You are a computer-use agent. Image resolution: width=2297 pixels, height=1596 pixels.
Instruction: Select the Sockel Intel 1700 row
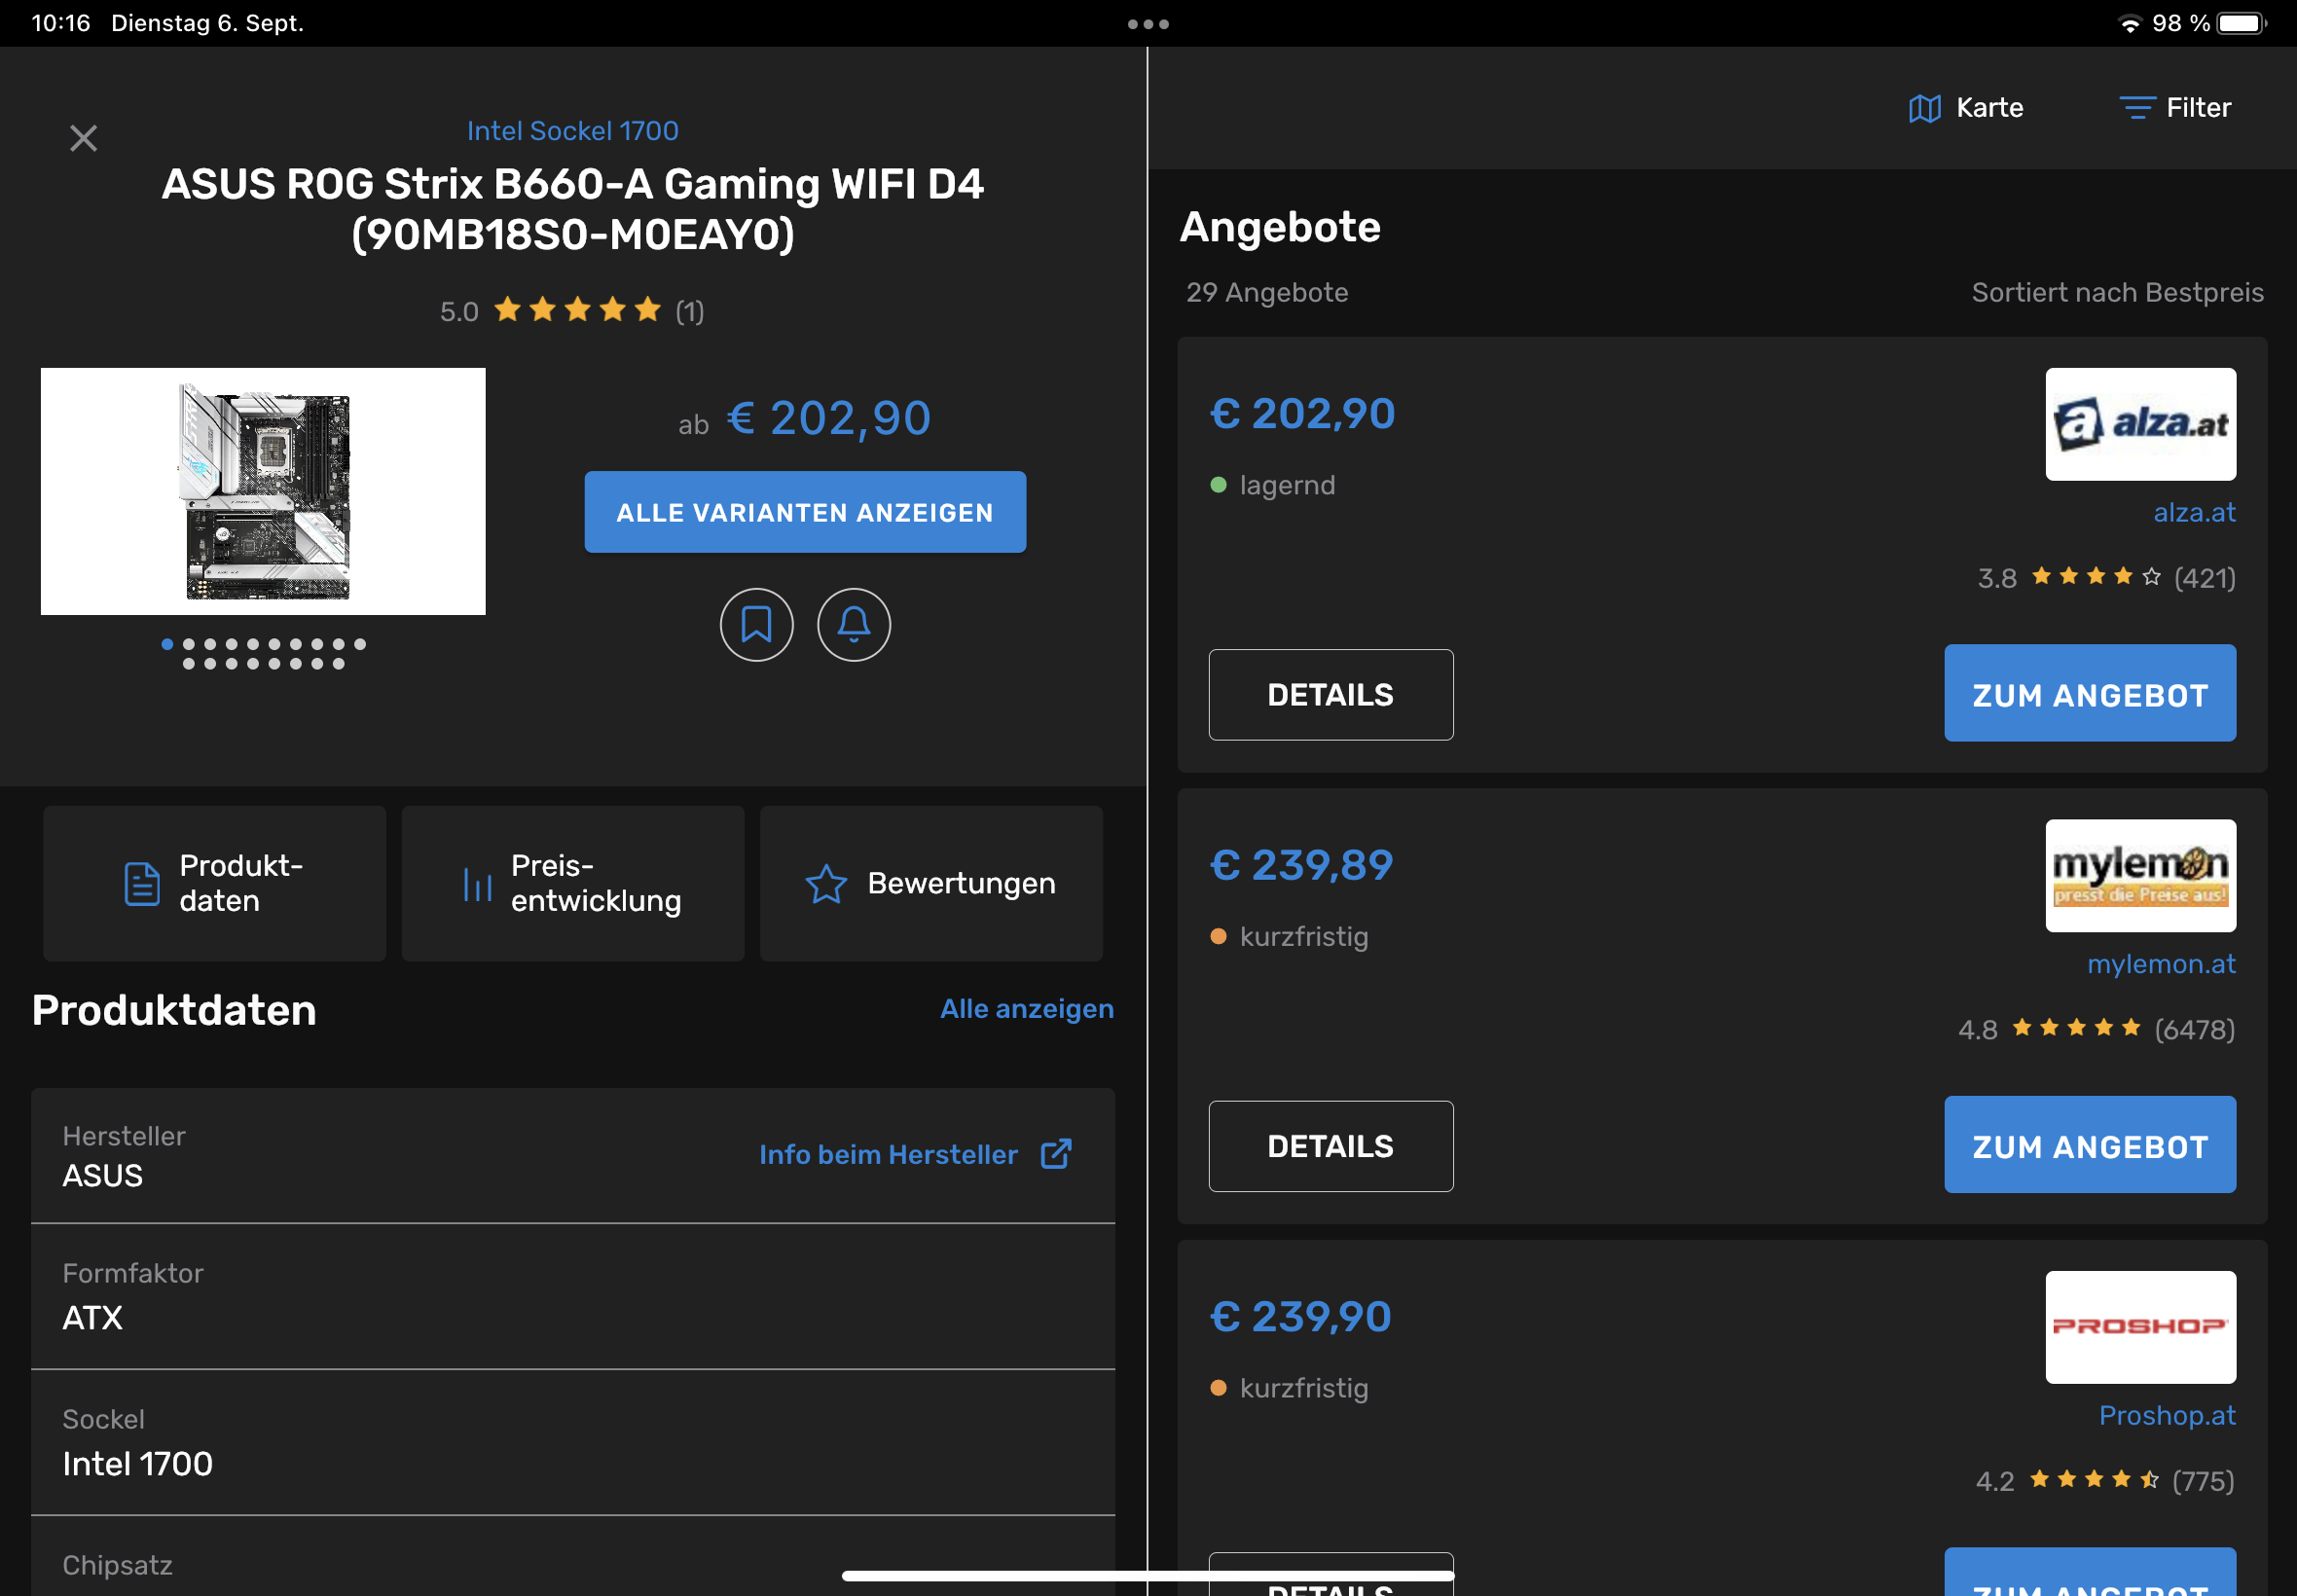pyautogui.click(x=573, y=1443)
